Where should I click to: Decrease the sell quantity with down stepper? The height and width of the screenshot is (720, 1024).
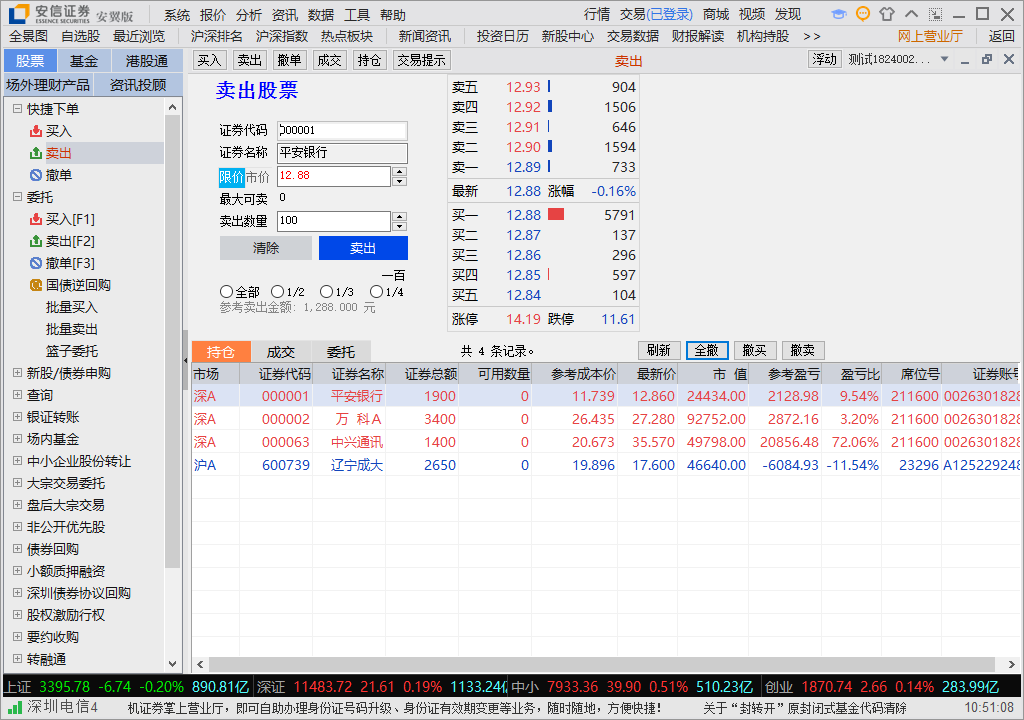point(400,226)
